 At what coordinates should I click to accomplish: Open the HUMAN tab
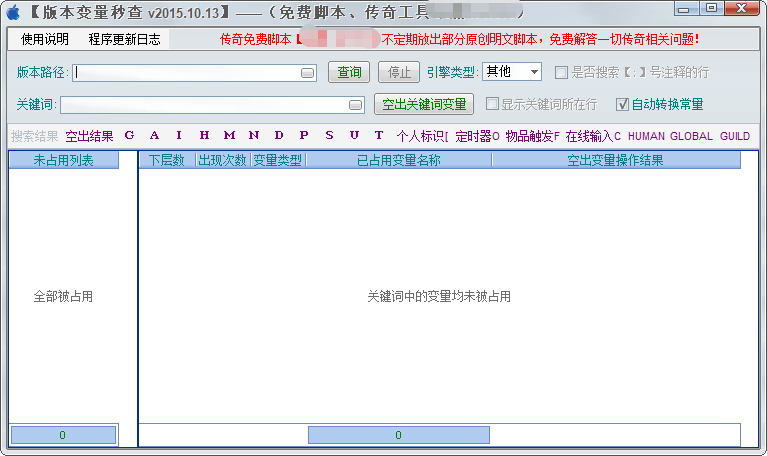point(646,136)
